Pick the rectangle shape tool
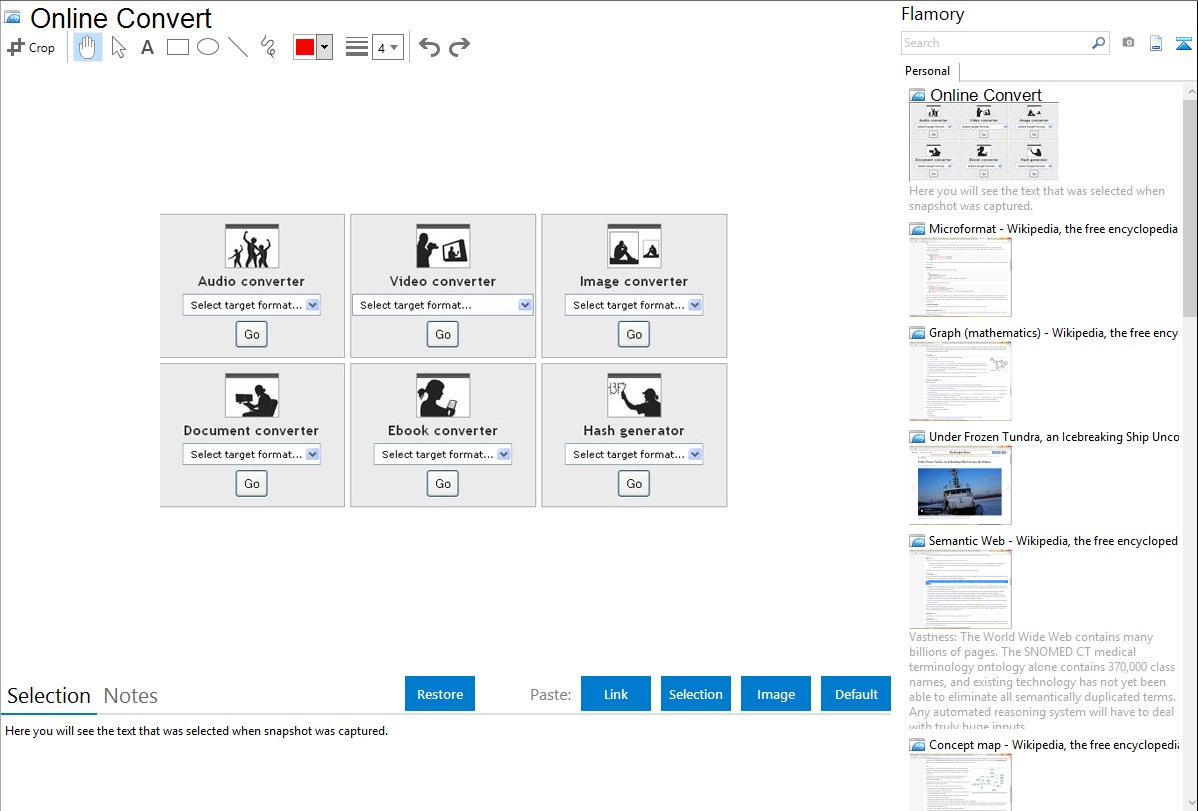The width and height of the screenshot is (1198, 811). point(178,47)
